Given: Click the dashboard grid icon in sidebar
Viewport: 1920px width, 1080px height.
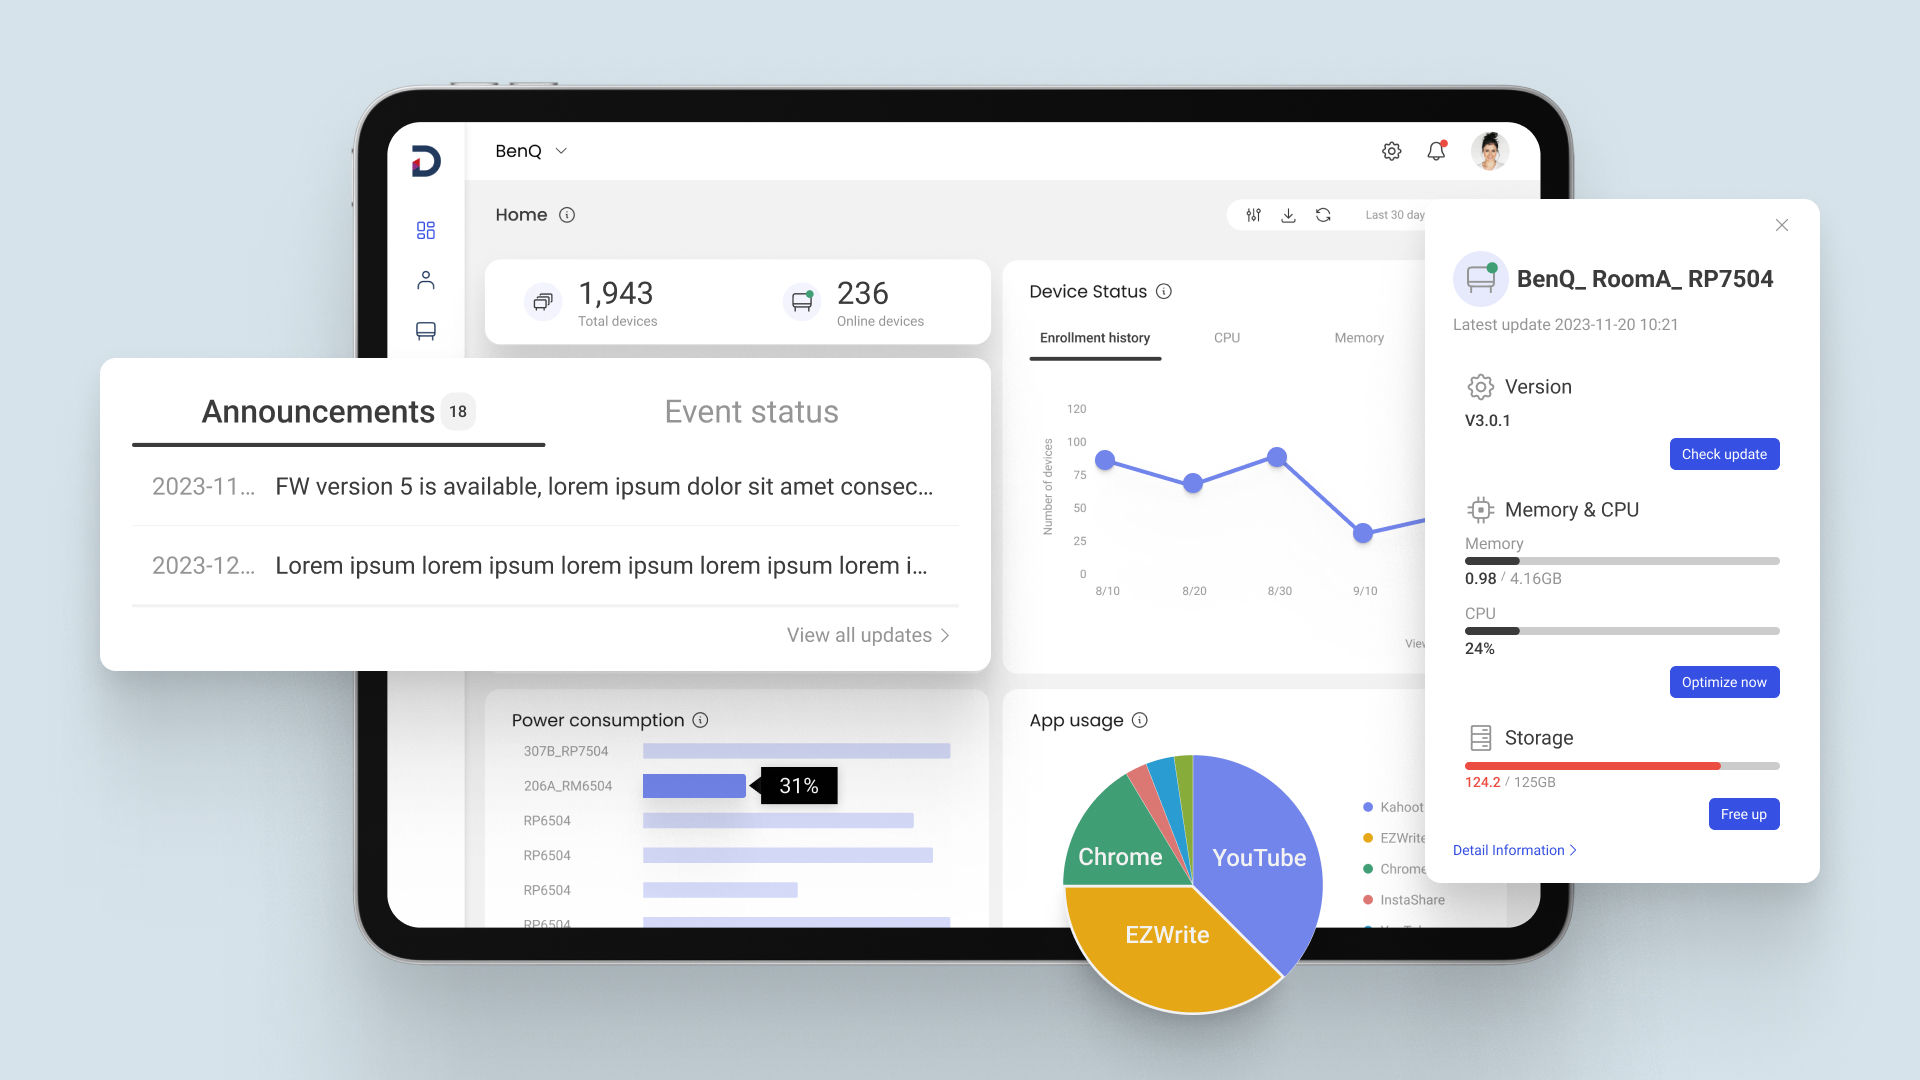Looking at the screenshot, I should [x=425, y=229].
